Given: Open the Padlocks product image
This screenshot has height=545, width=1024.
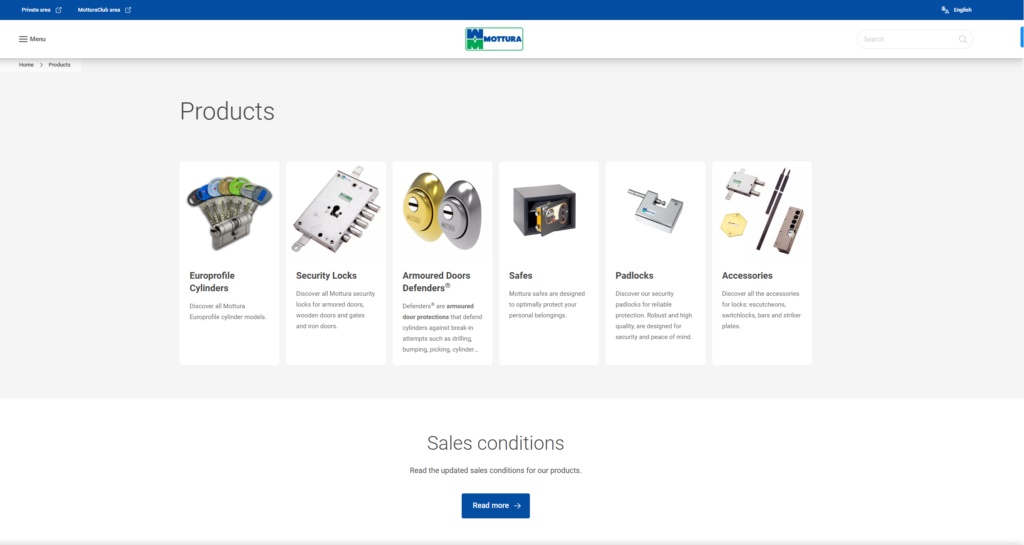Looking at the screenshot, I should pos(656,210).
